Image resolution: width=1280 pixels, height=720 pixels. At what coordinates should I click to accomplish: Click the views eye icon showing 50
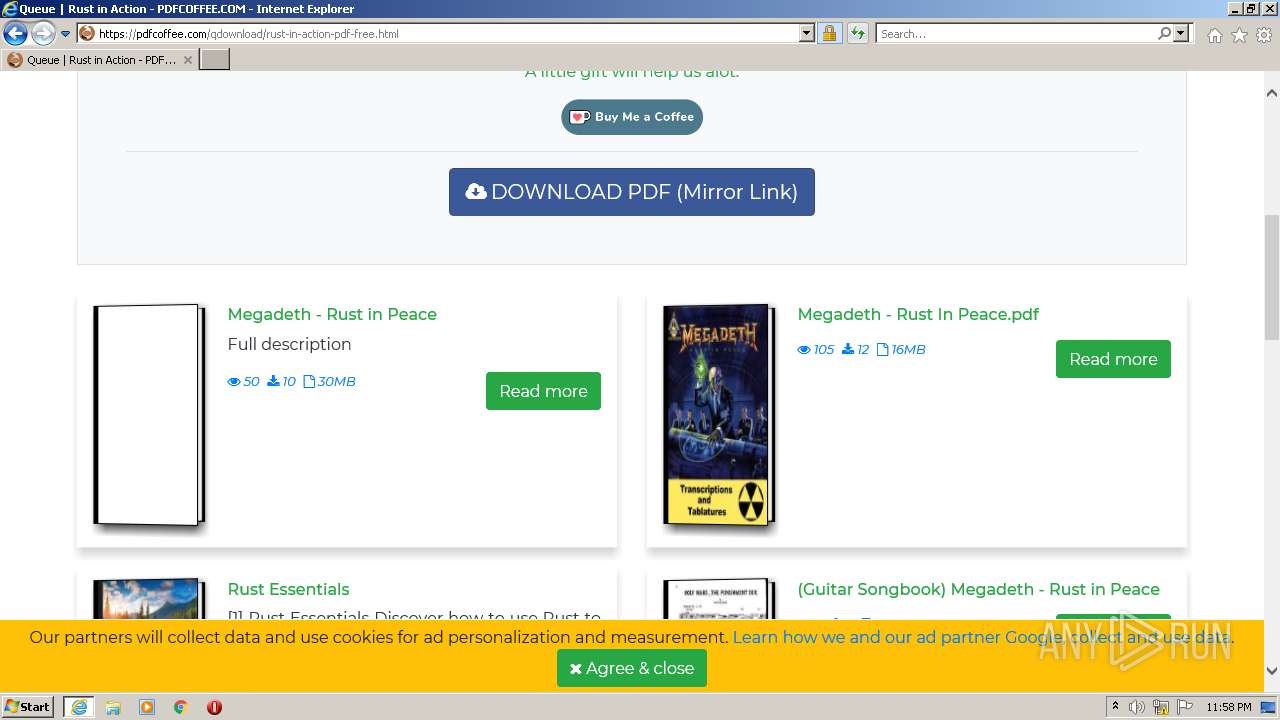234,382
